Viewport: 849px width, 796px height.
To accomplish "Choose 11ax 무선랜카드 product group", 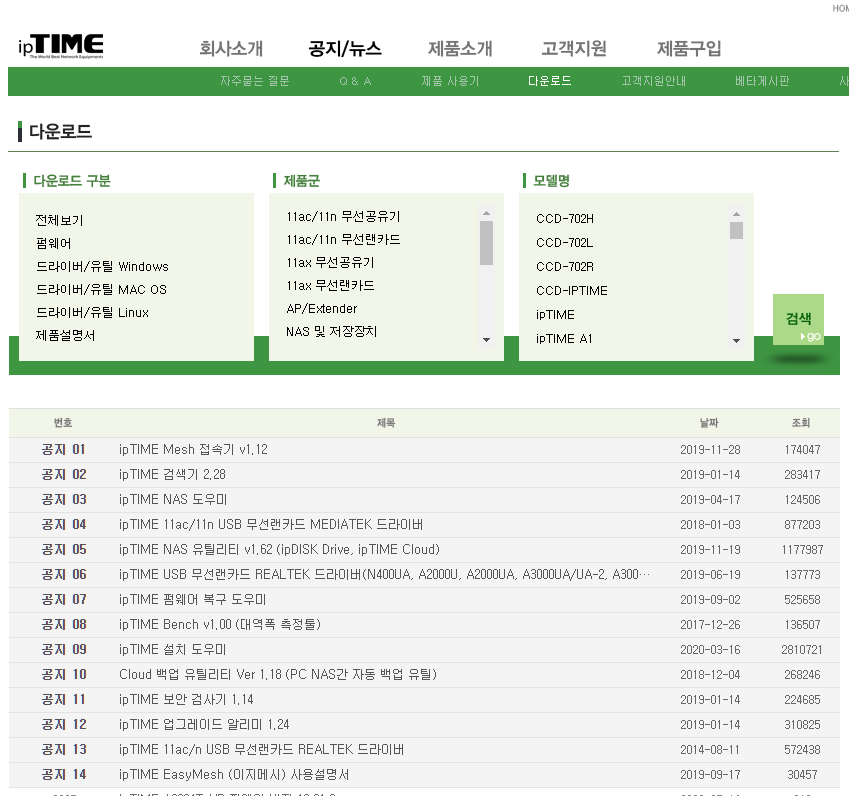I will pyautogui.click(x=330, y=285).
